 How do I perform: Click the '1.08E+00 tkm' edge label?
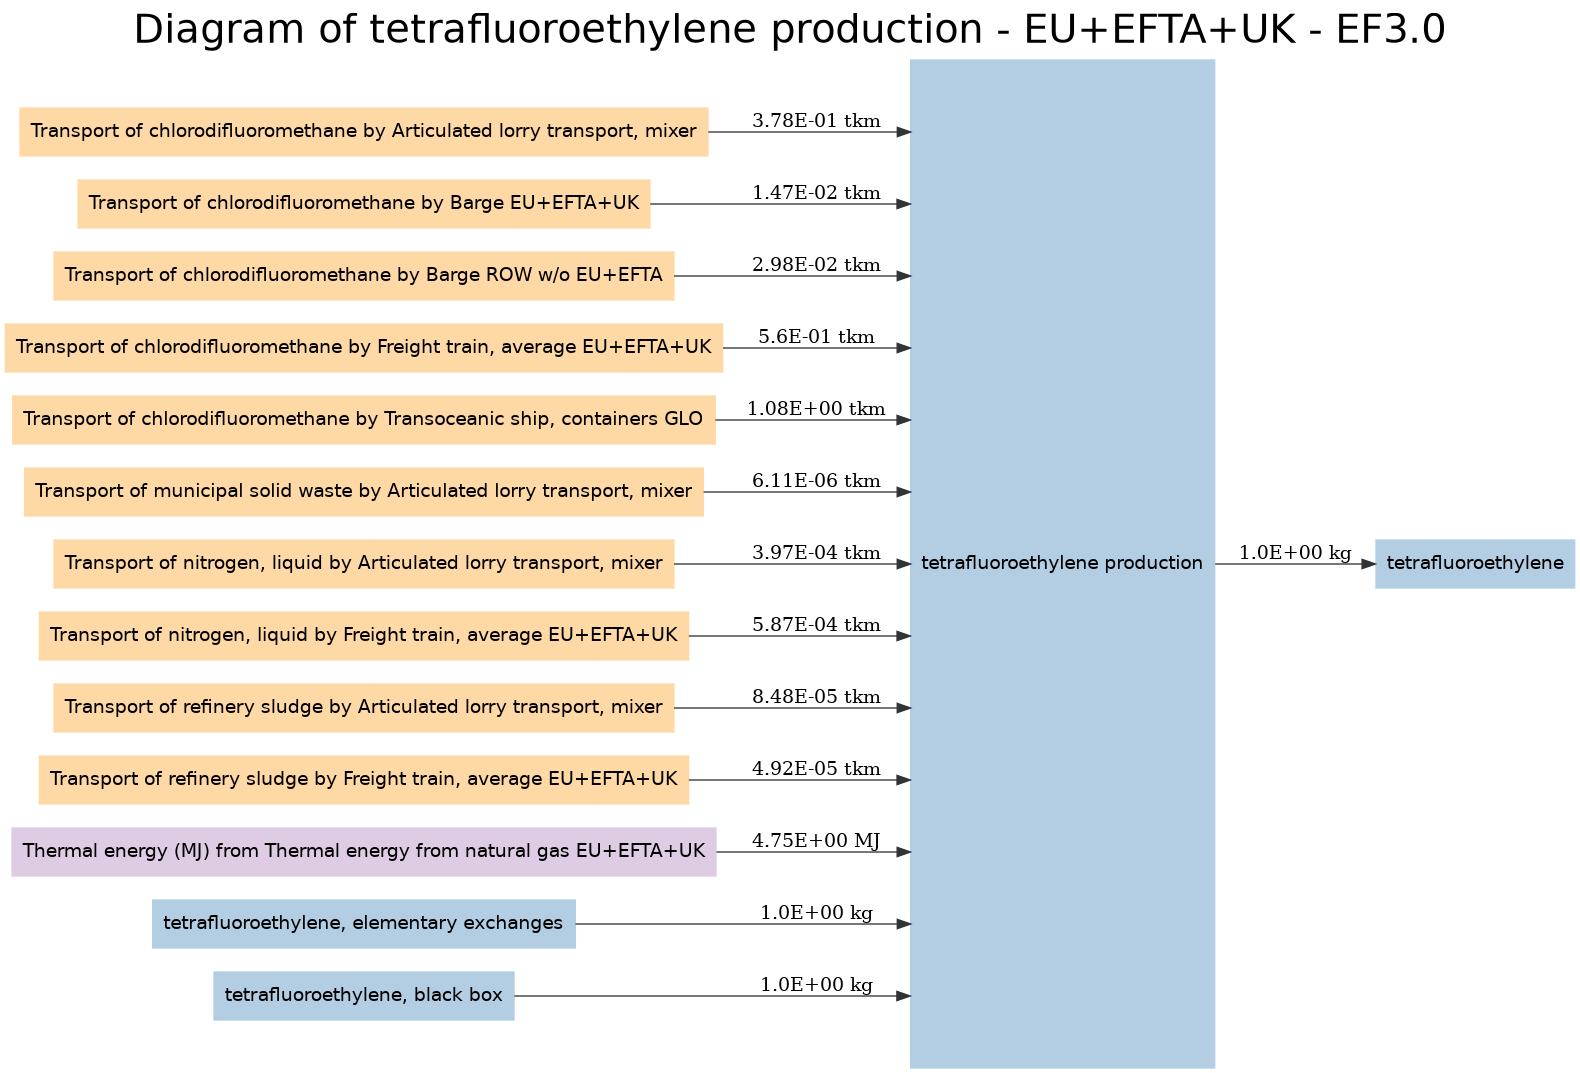click(x=816, y=409)
